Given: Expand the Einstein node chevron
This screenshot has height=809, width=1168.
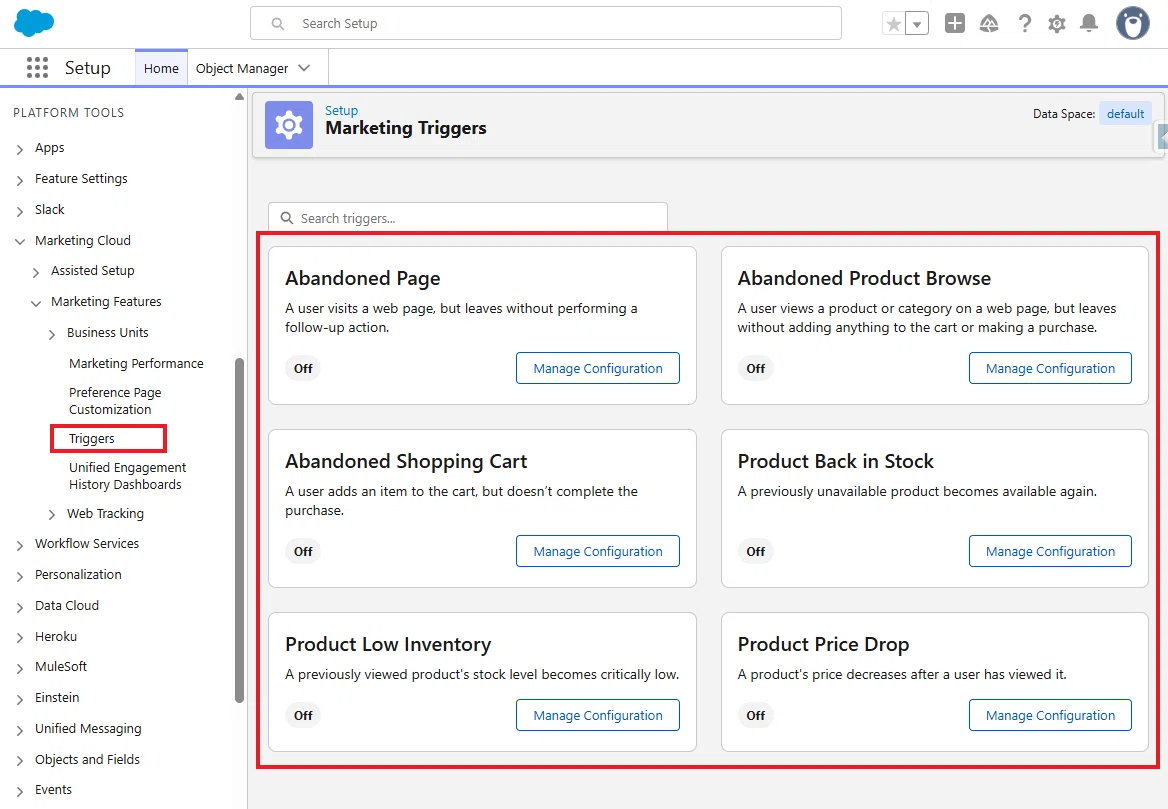Looking at the screenshot, I should pyautogui.click(x=20, y=699).
